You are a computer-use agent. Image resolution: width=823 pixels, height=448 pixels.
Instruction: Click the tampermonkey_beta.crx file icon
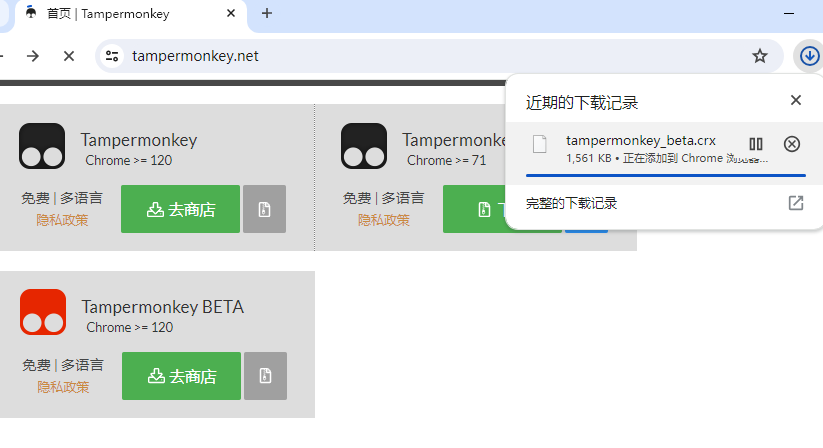click(540, 144)
